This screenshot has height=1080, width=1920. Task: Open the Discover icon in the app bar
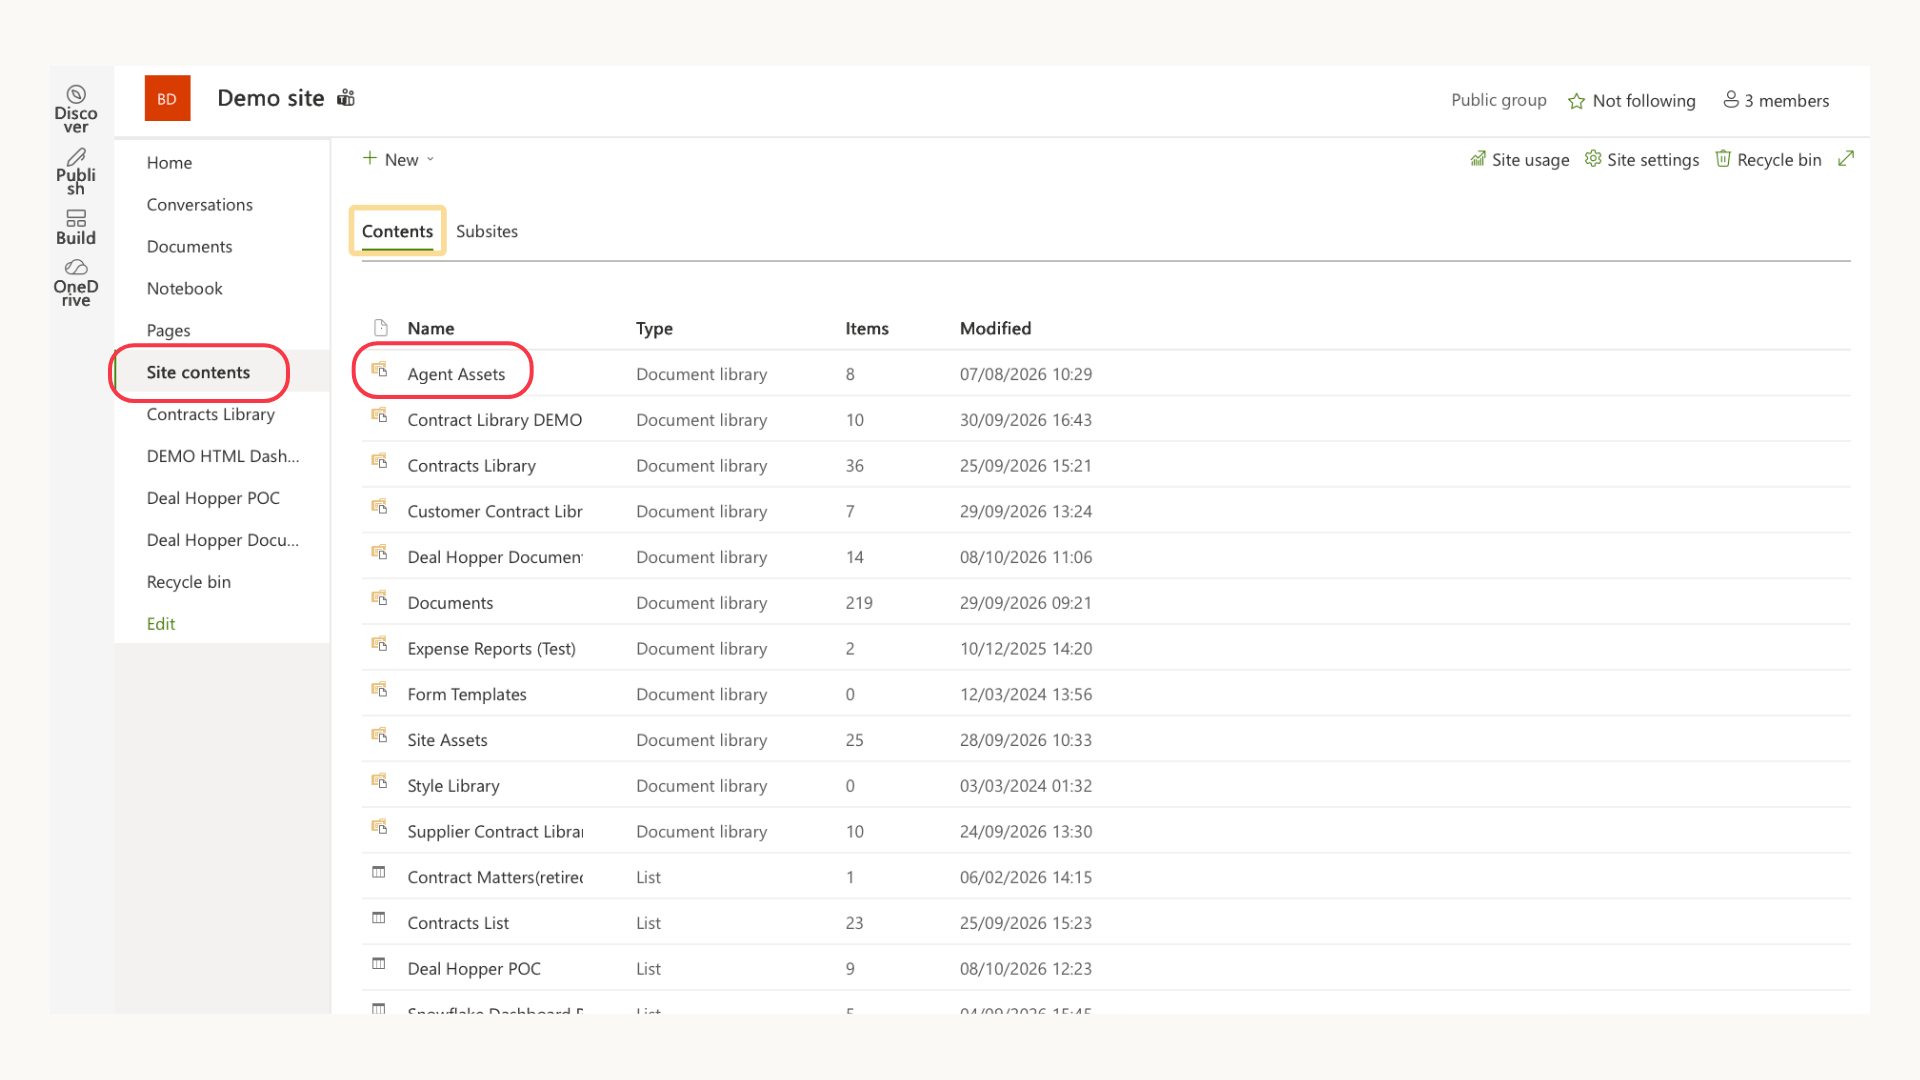click(x=76, y=95)
